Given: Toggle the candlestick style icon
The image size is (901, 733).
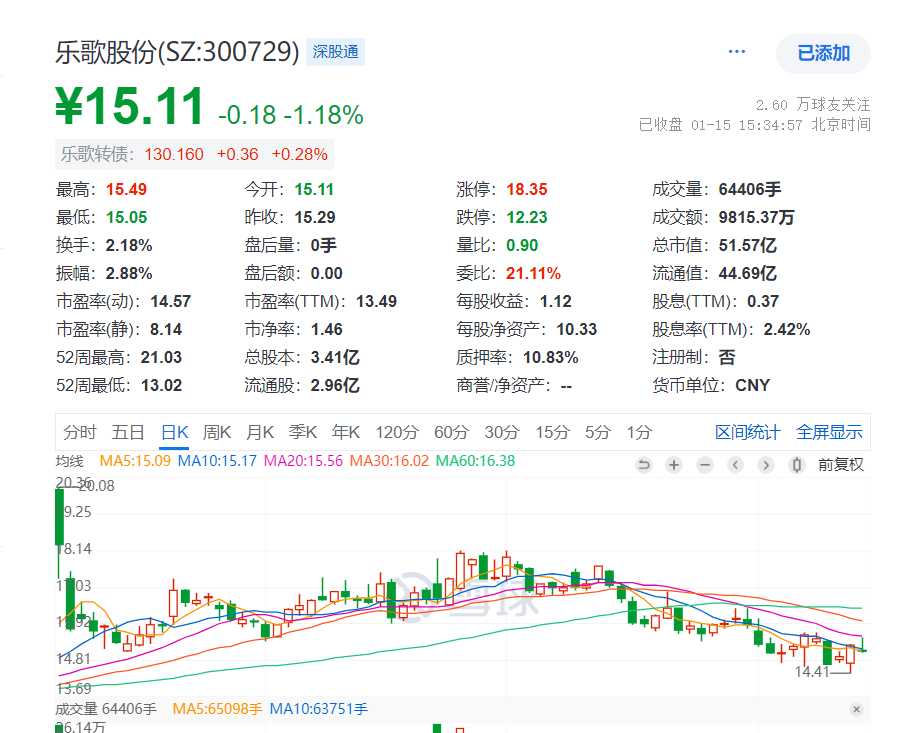Looking at the screenshot, I should [796, 465].
